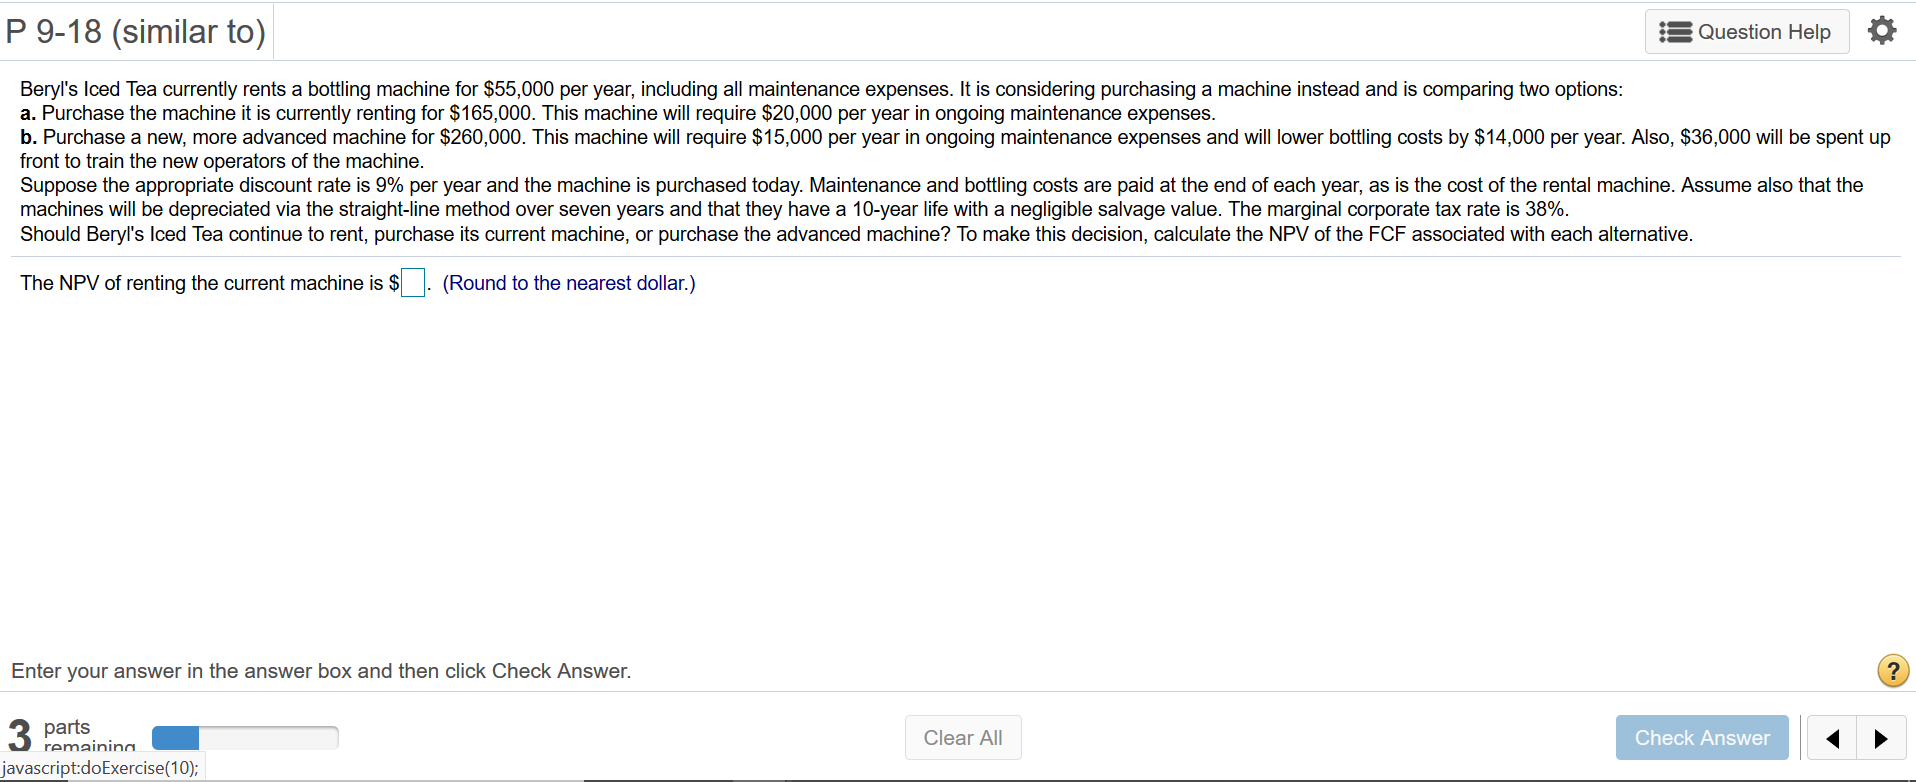Open settings via the gear icon
This screenshot has height=782, width=1916.
coord(1881,31)
